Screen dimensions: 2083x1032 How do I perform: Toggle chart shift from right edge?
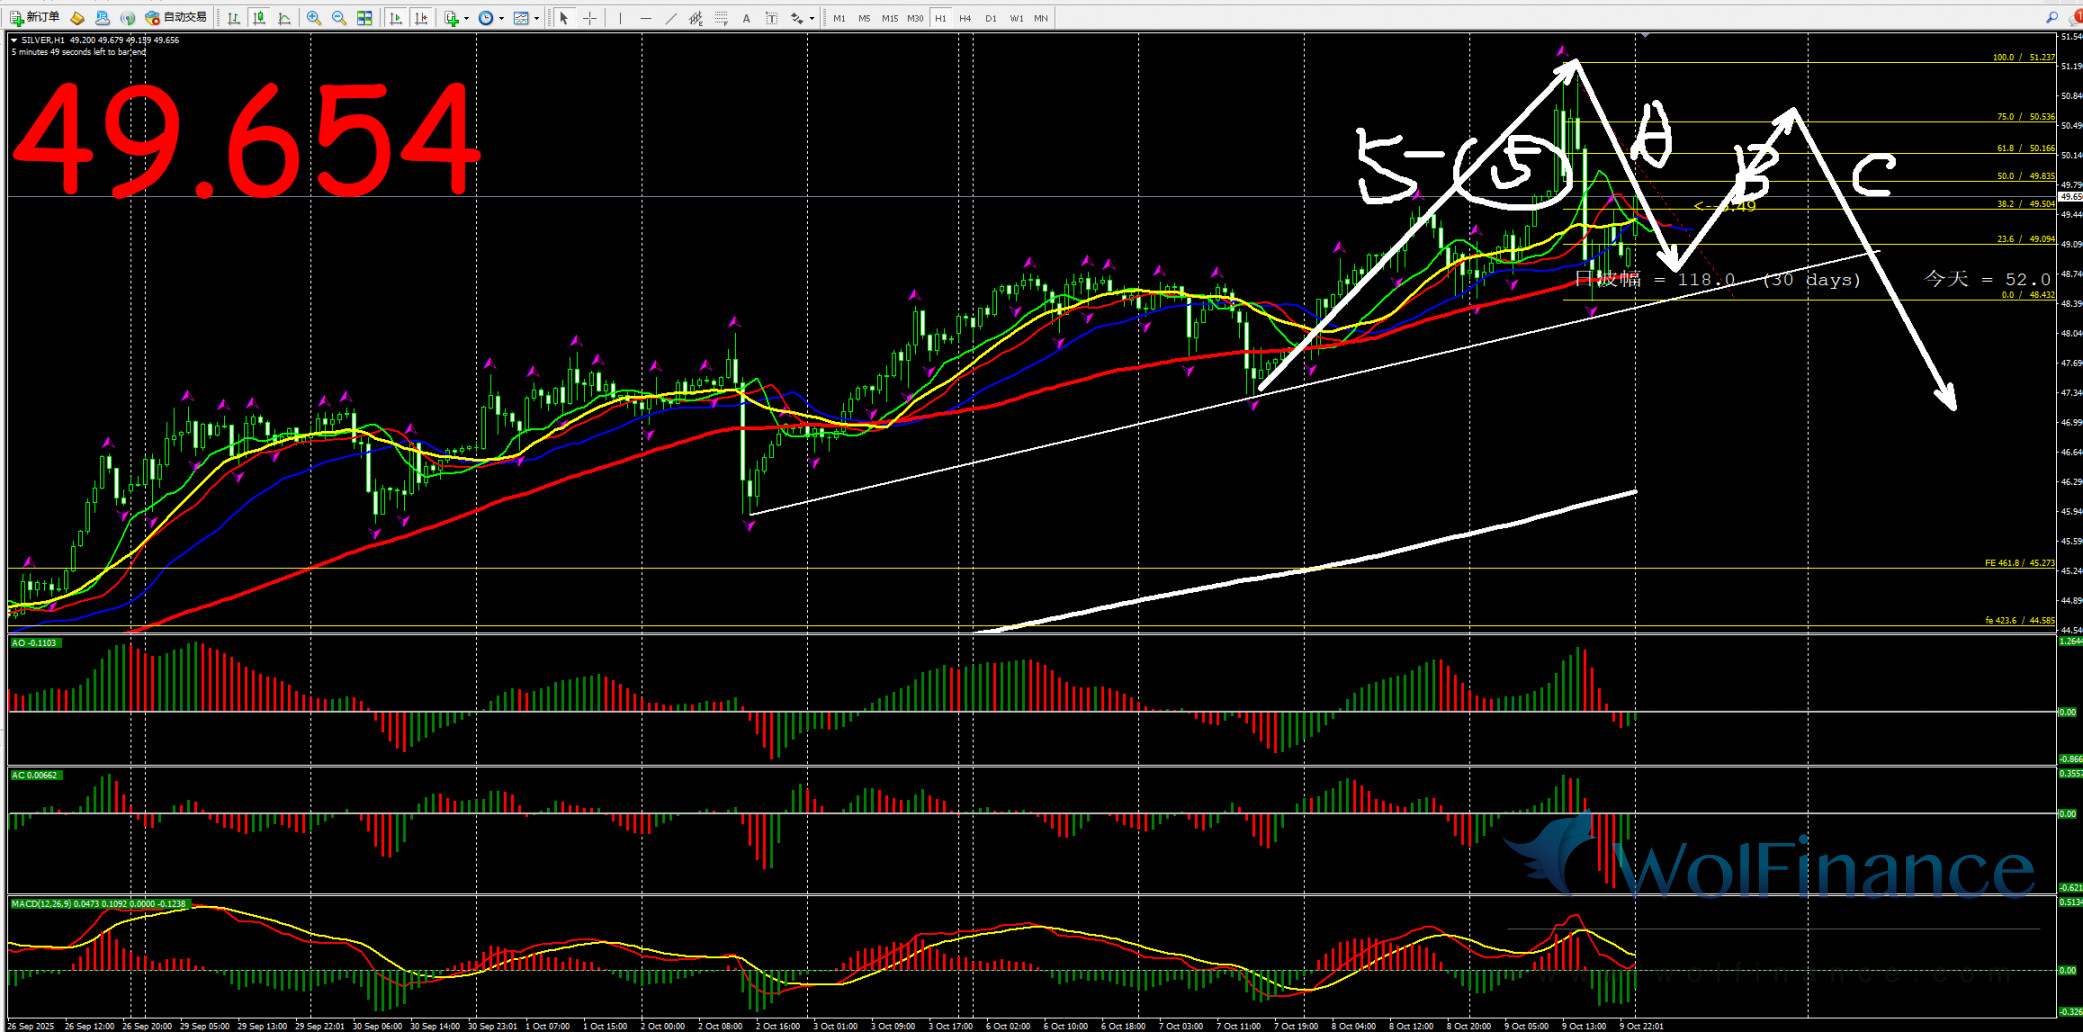coord(421,18)
